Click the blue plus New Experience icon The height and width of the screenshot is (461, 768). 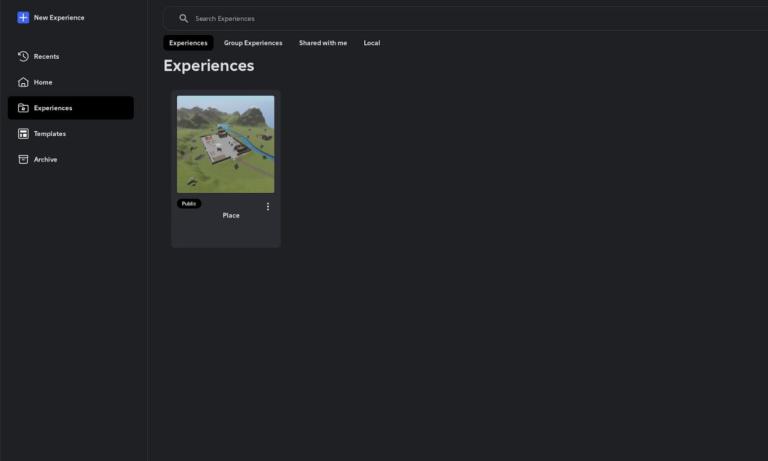[23, 18]
